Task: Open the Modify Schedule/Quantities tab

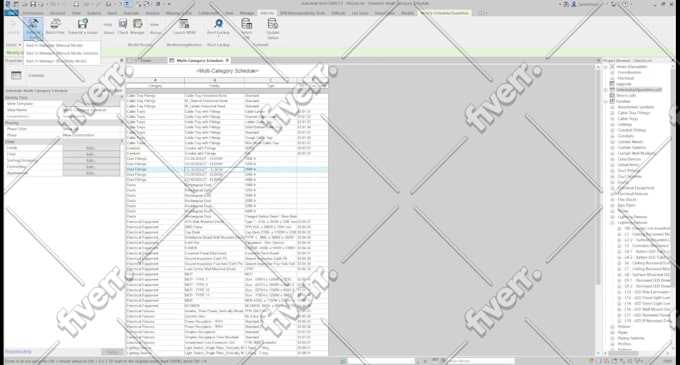Action: click(x=445, y=13)
